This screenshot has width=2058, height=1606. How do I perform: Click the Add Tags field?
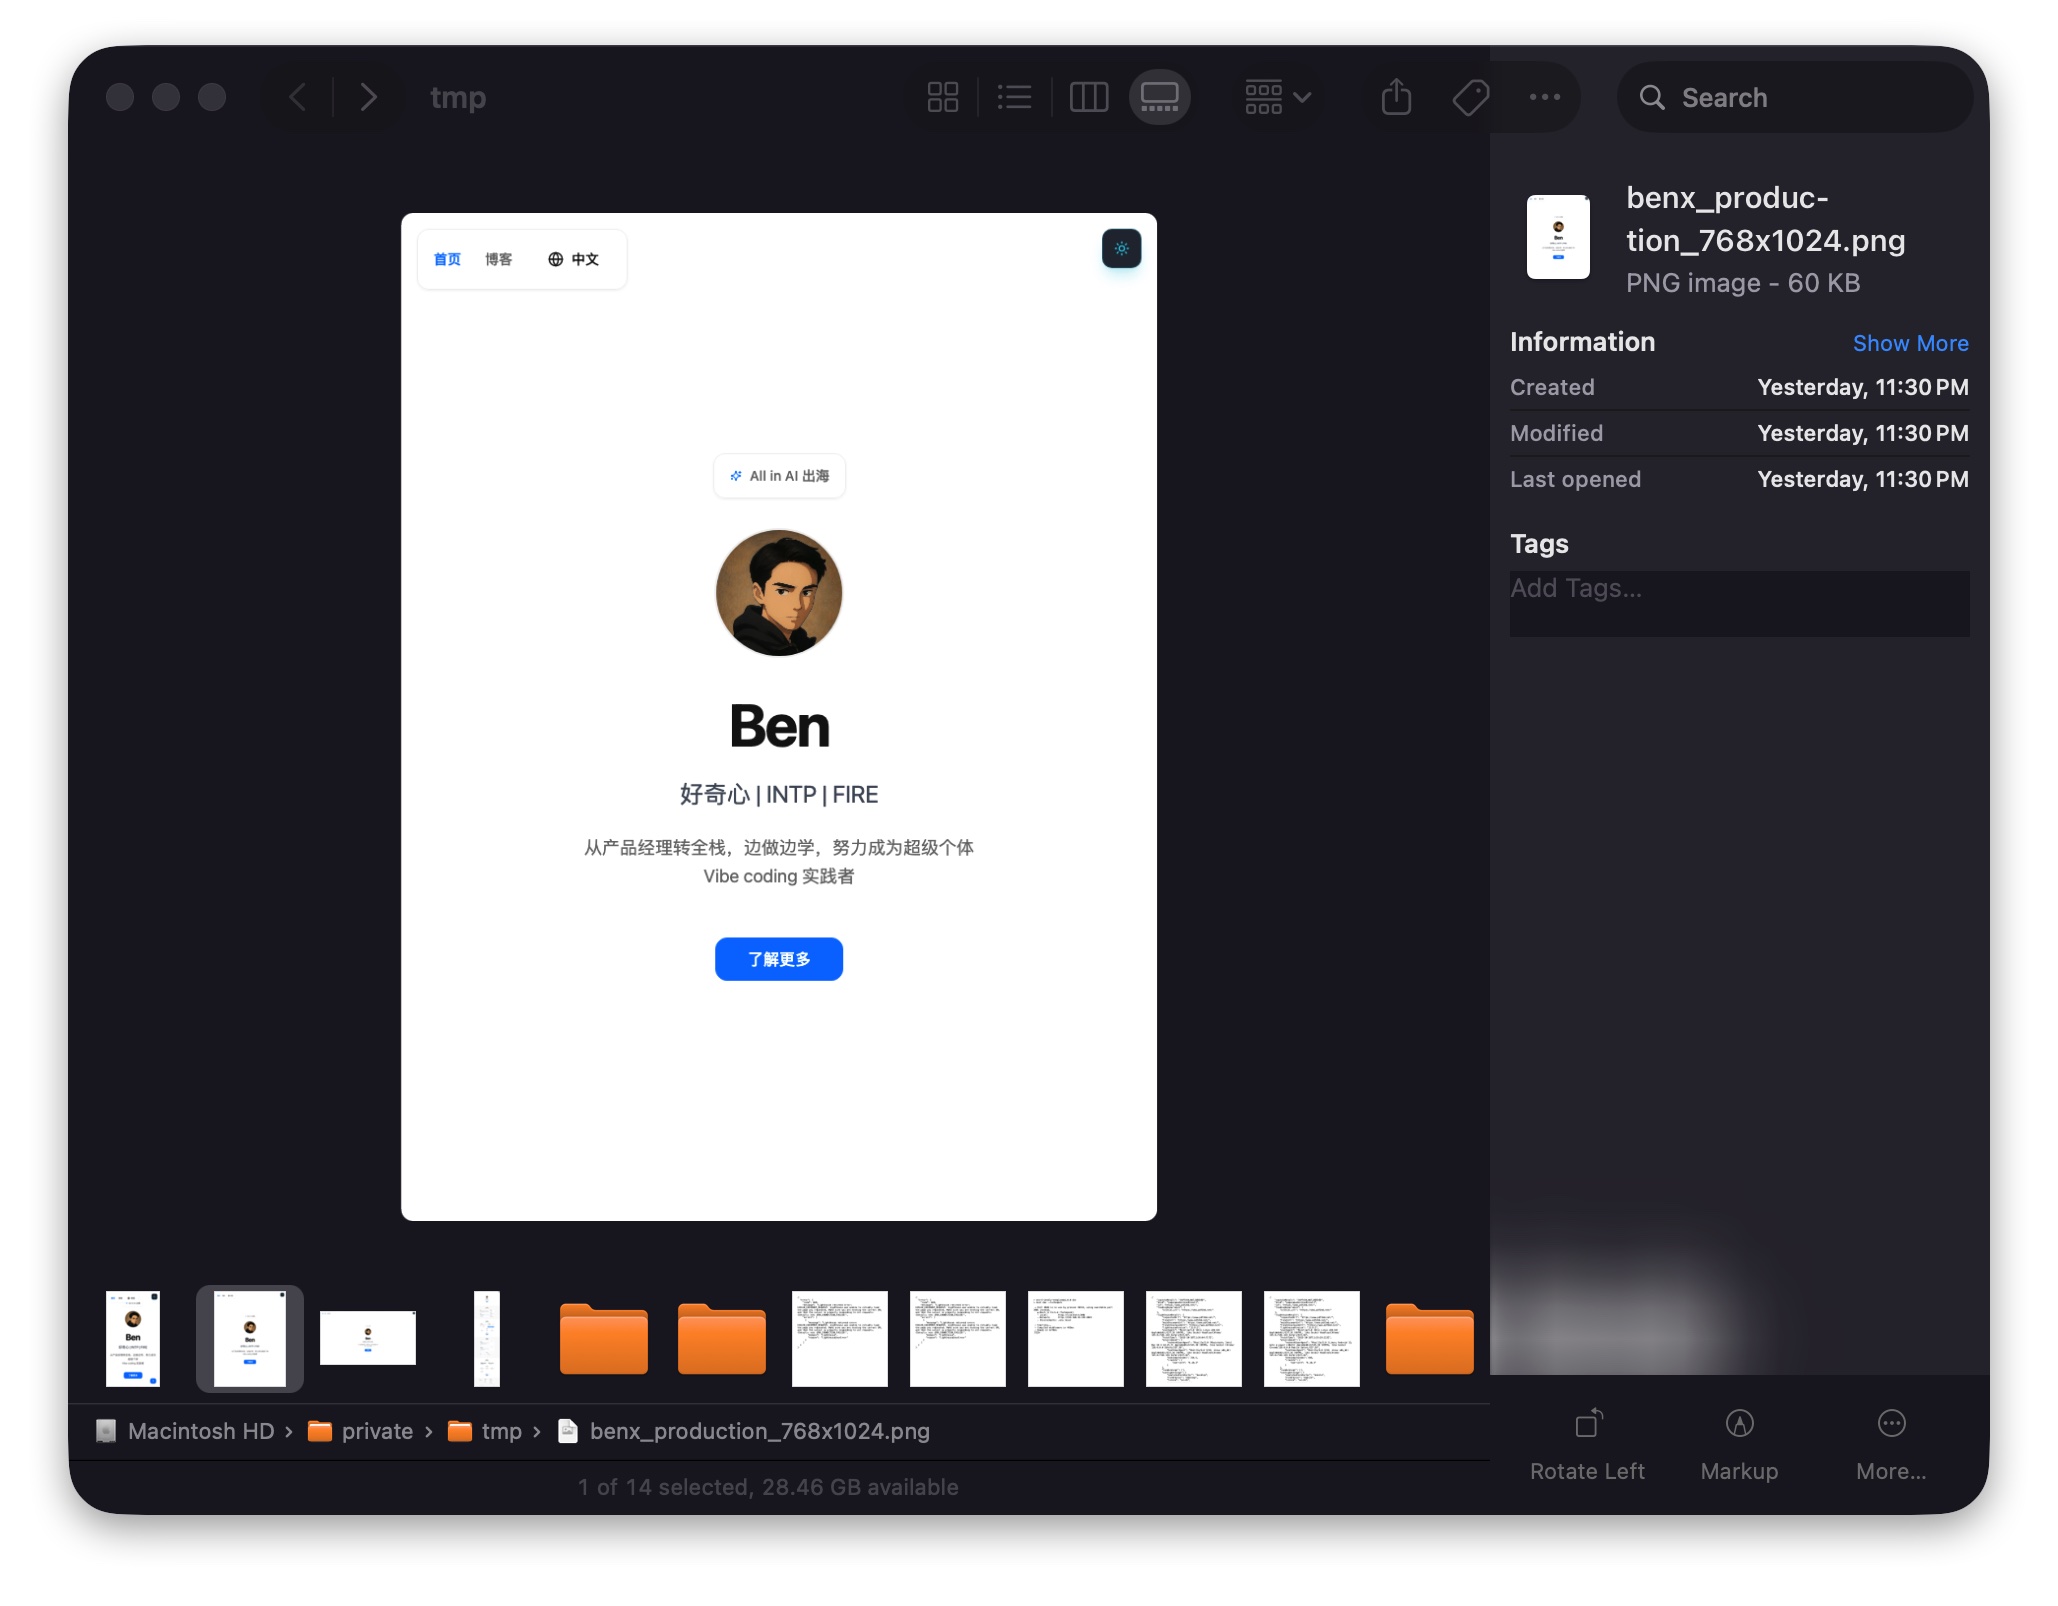[x=1738, y=602]
